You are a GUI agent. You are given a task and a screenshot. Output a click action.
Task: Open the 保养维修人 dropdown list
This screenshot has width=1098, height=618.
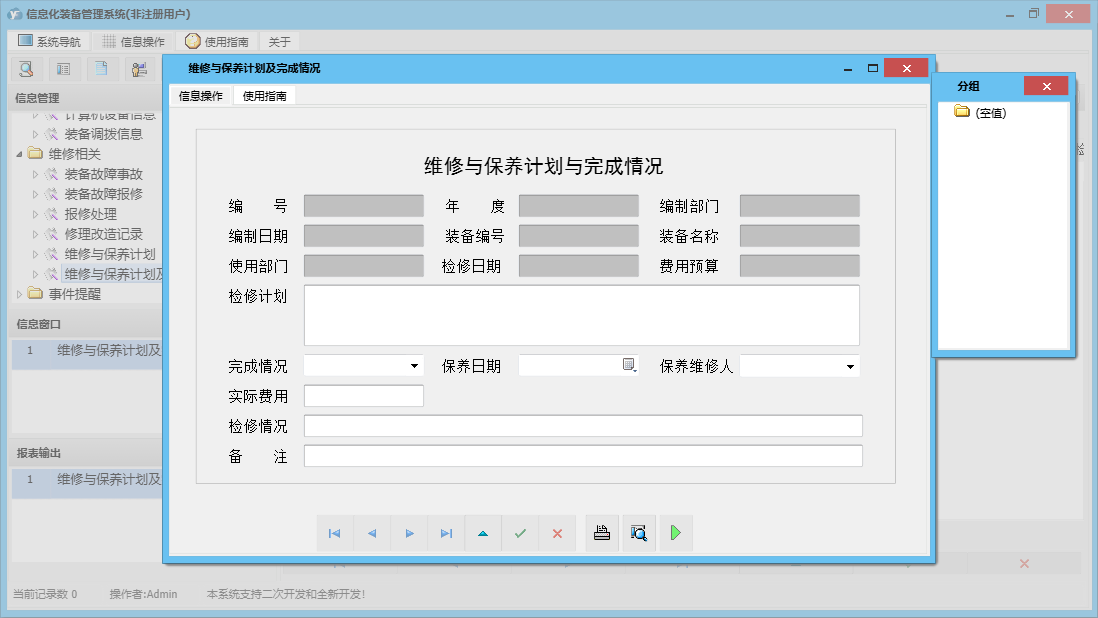click(850, 367)
